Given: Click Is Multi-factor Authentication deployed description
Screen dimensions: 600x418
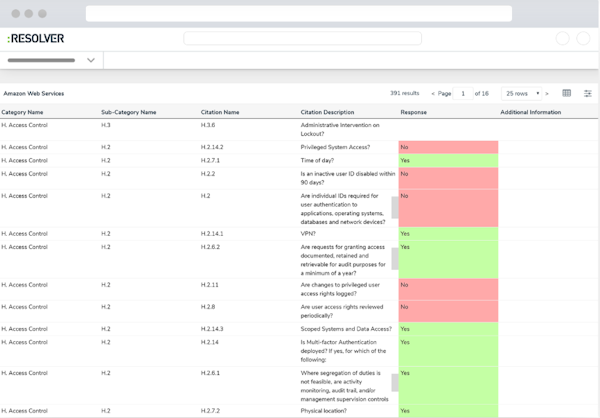Looking at the screenshot, I should (343, 351).
